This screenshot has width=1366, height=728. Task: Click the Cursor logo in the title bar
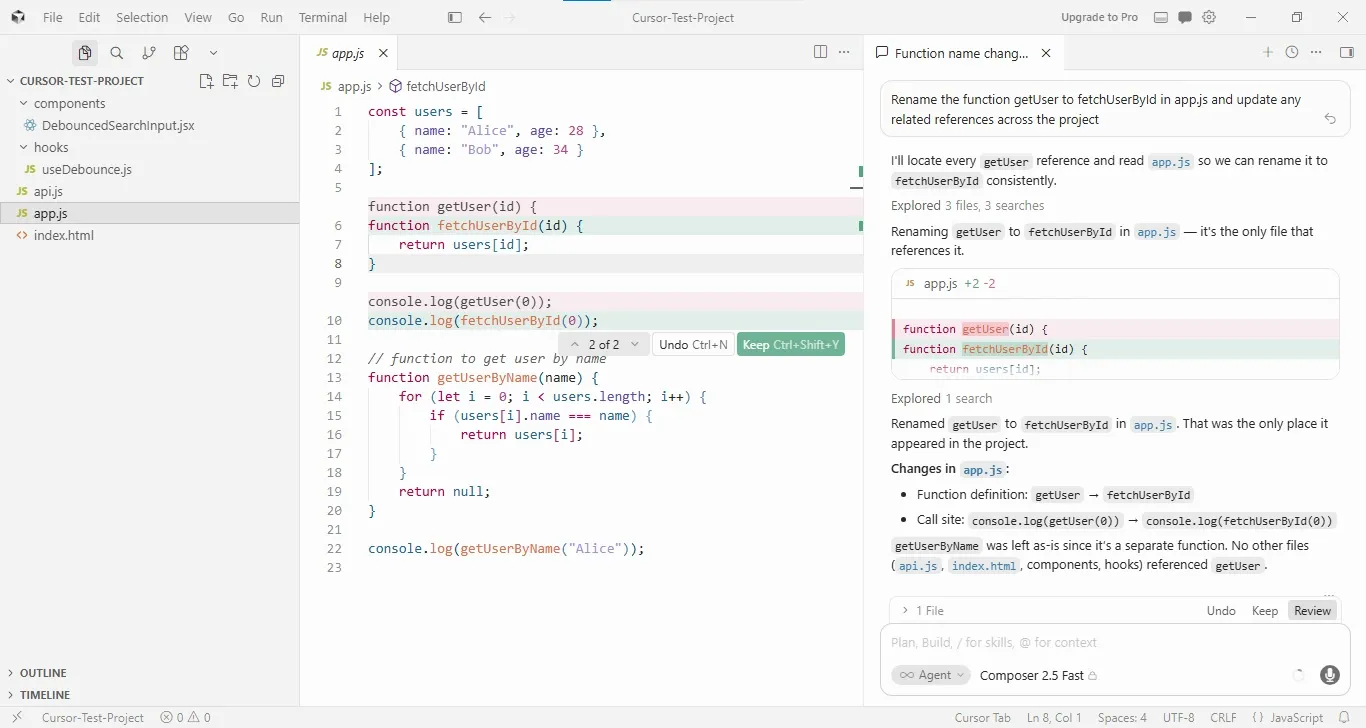pos(18,18)
